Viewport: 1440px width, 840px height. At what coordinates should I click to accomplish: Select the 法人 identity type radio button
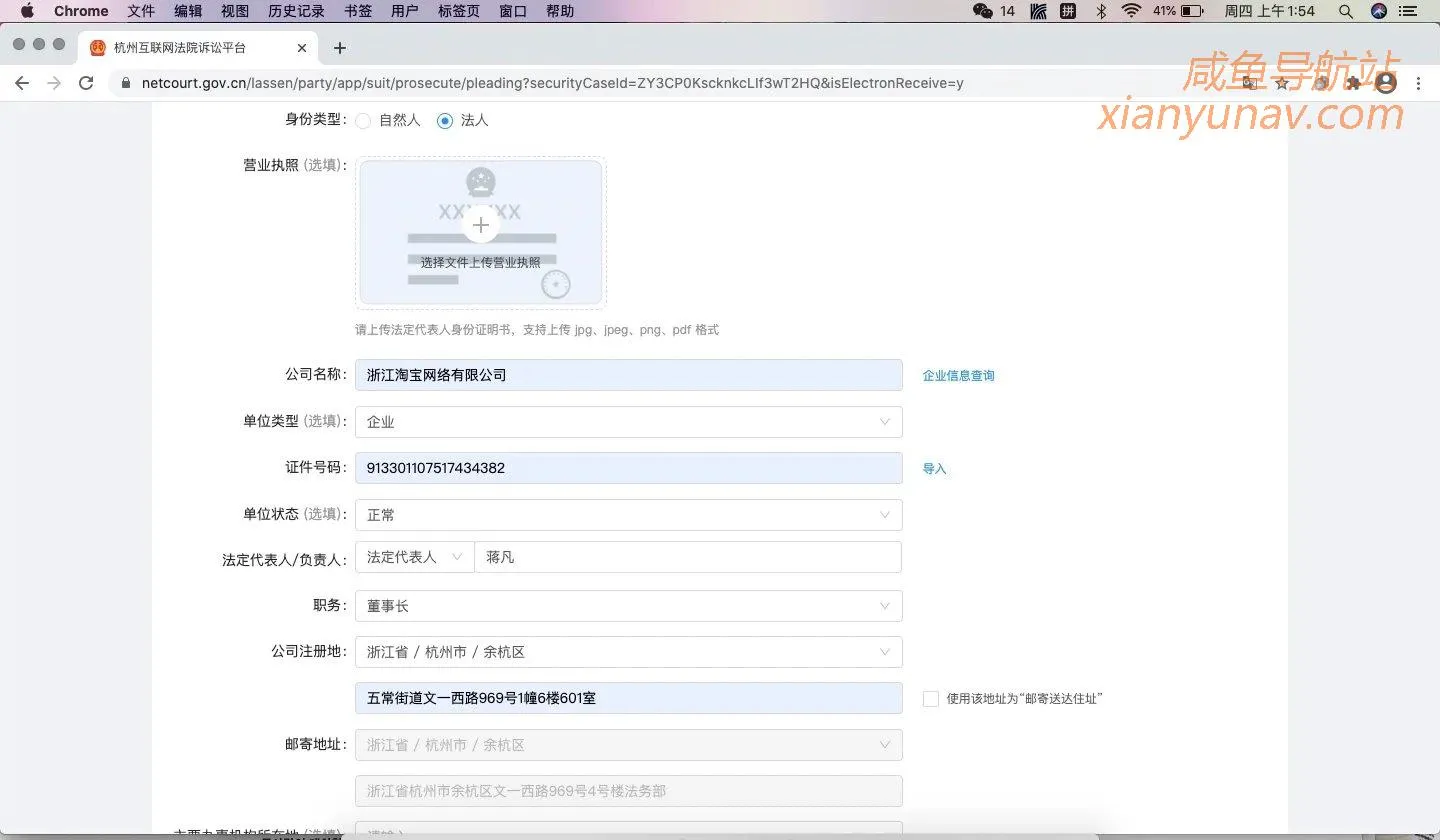click(x=444, y=120)
